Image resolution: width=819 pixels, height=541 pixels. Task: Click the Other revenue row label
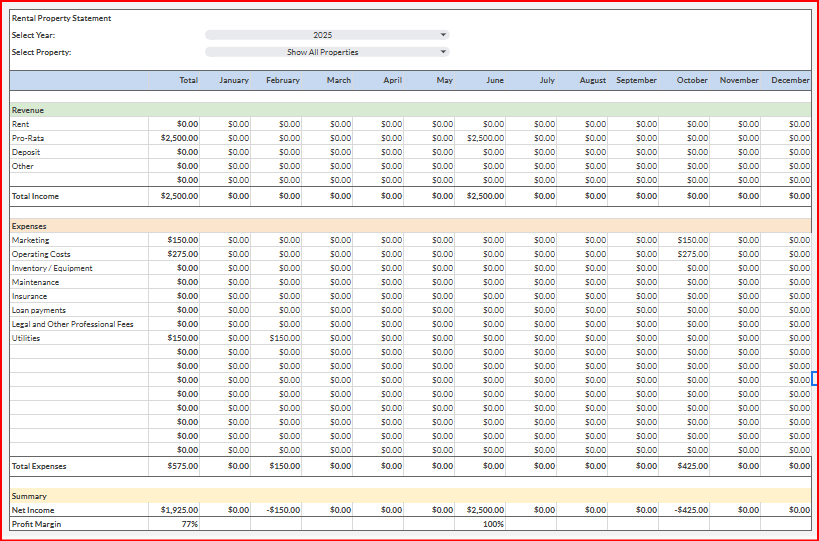22,166
